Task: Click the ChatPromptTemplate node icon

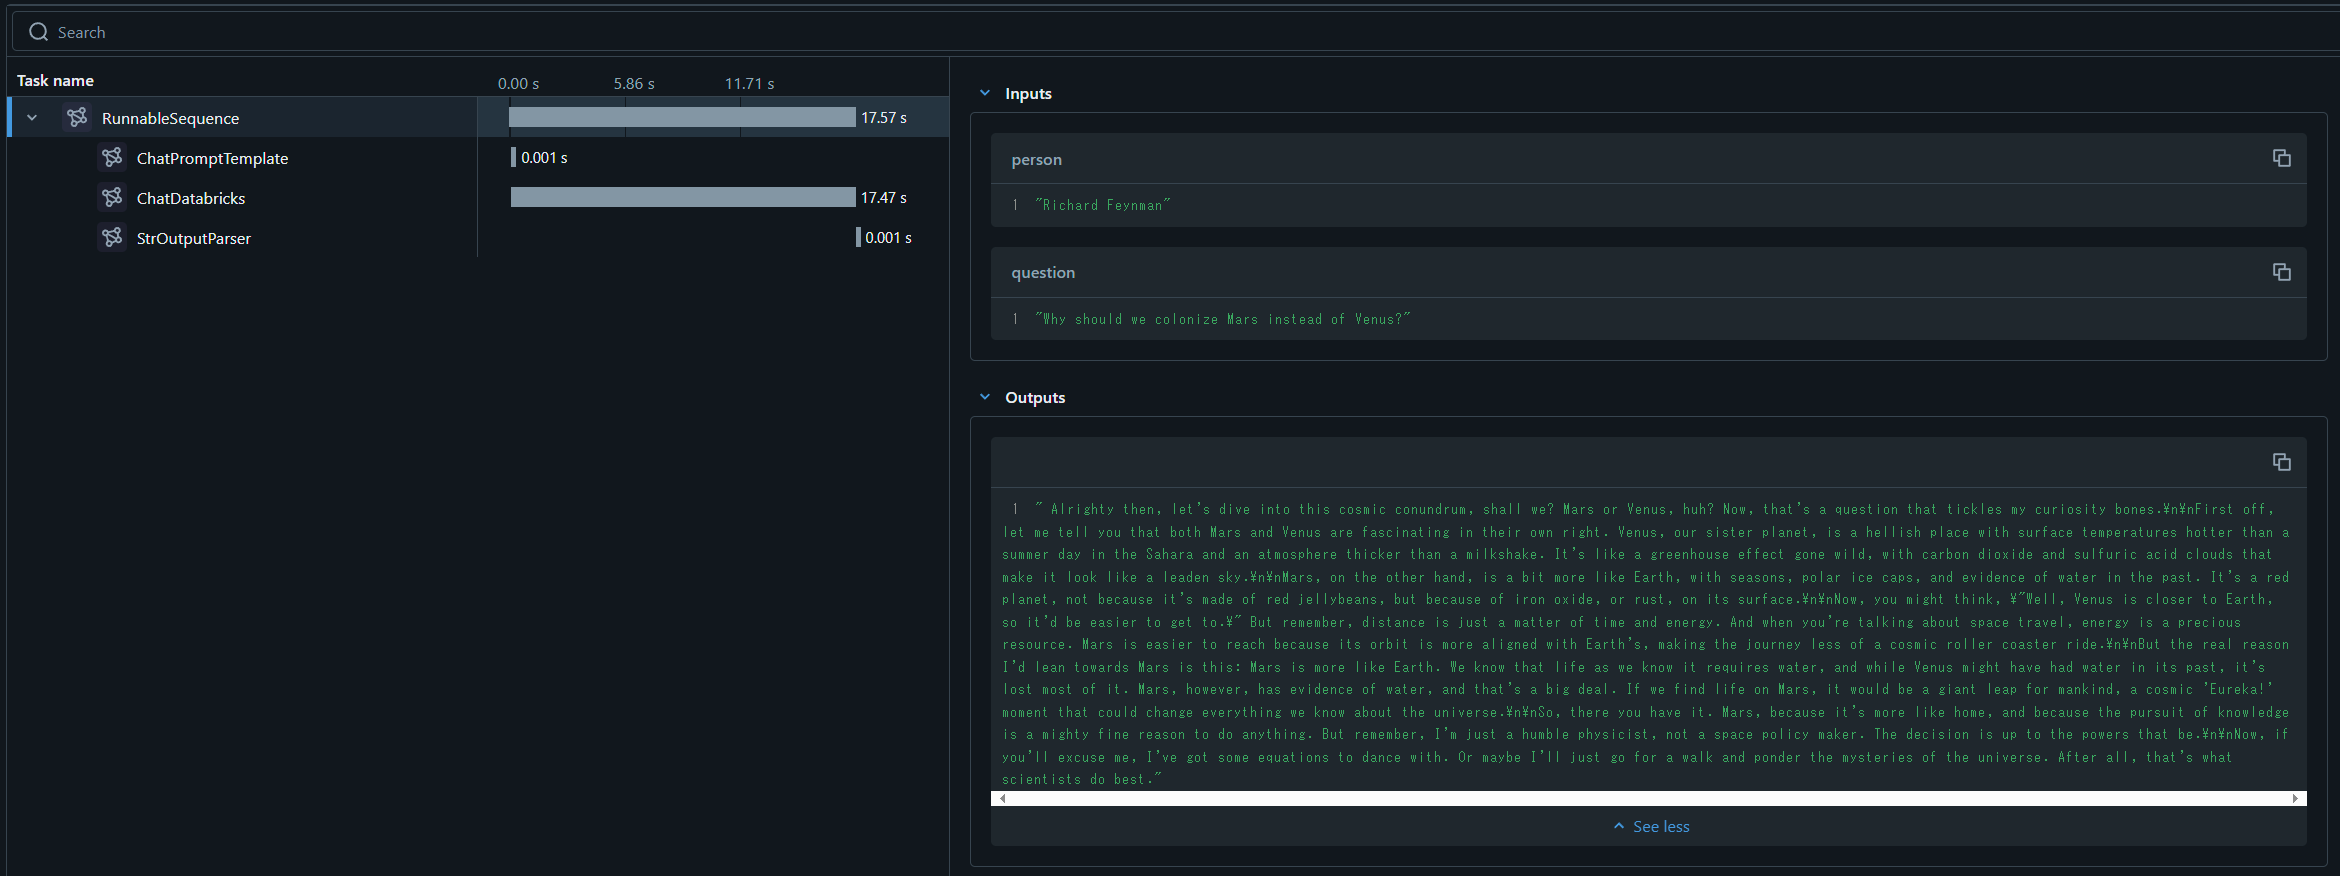Action: click(112, 157)
